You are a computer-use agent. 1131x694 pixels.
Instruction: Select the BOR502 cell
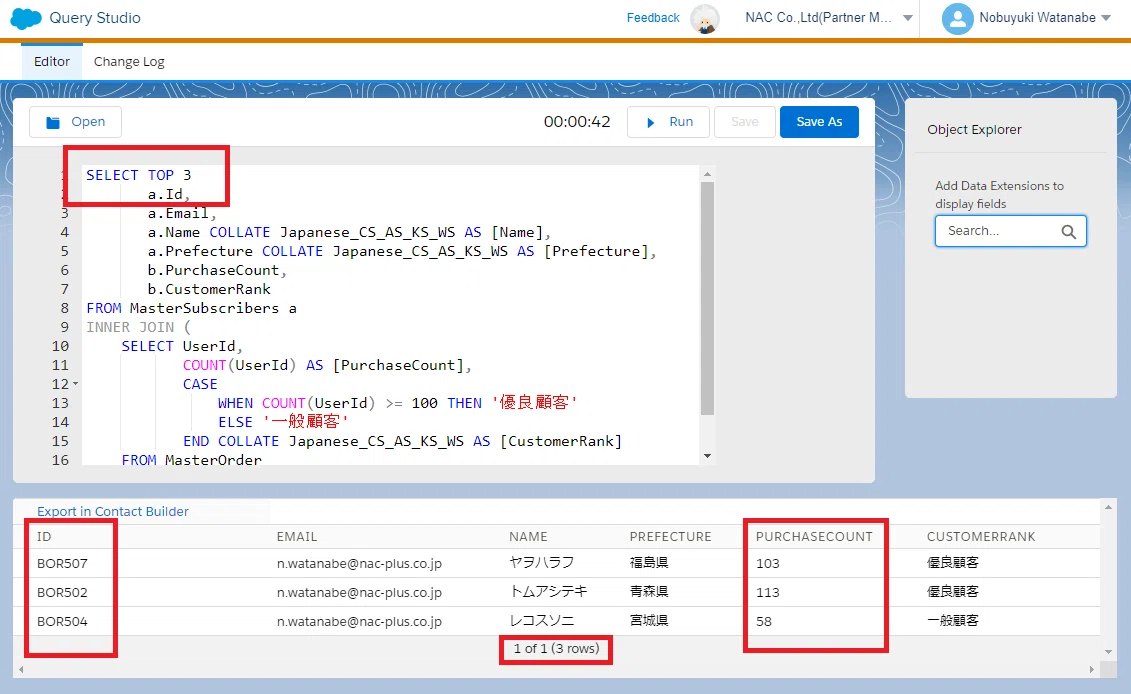(x=62, y=592)
